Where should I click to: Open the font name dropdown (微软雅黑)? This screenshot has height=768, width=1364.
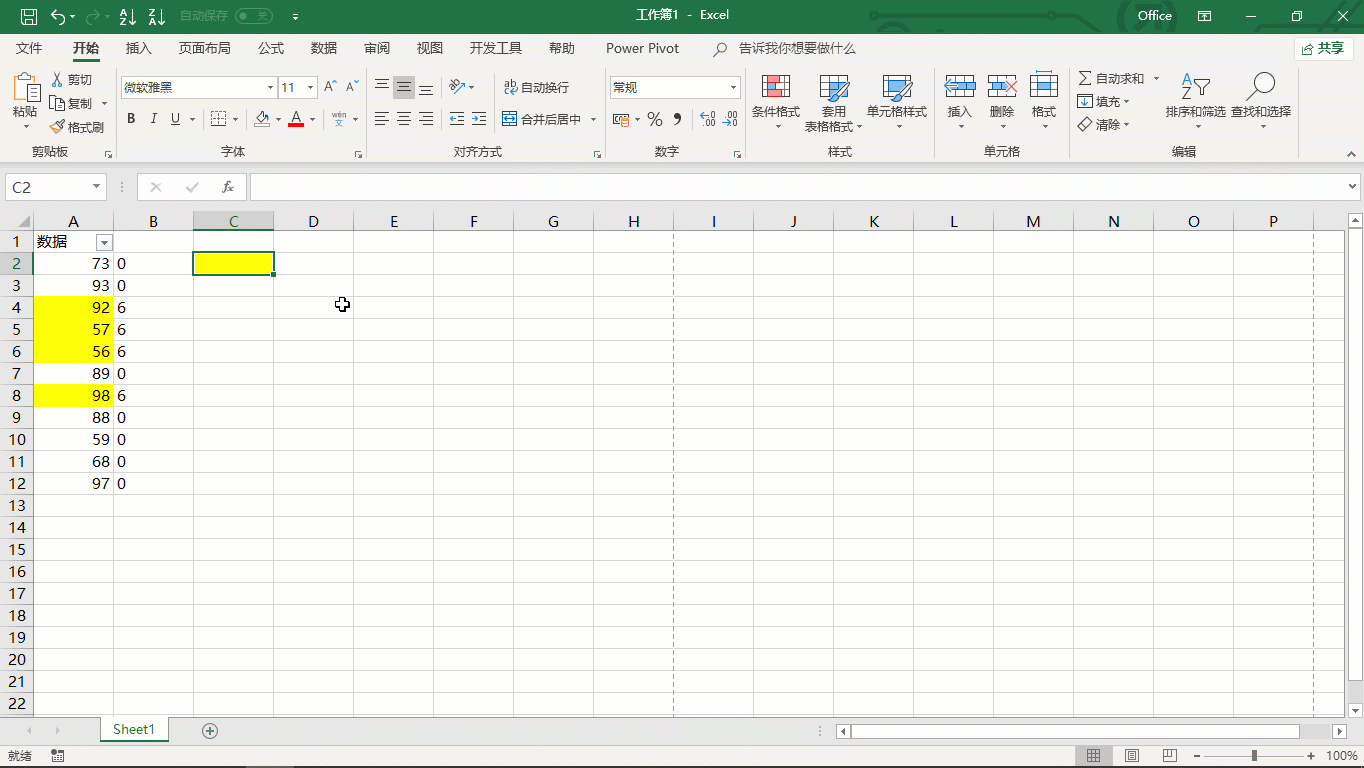270,88
